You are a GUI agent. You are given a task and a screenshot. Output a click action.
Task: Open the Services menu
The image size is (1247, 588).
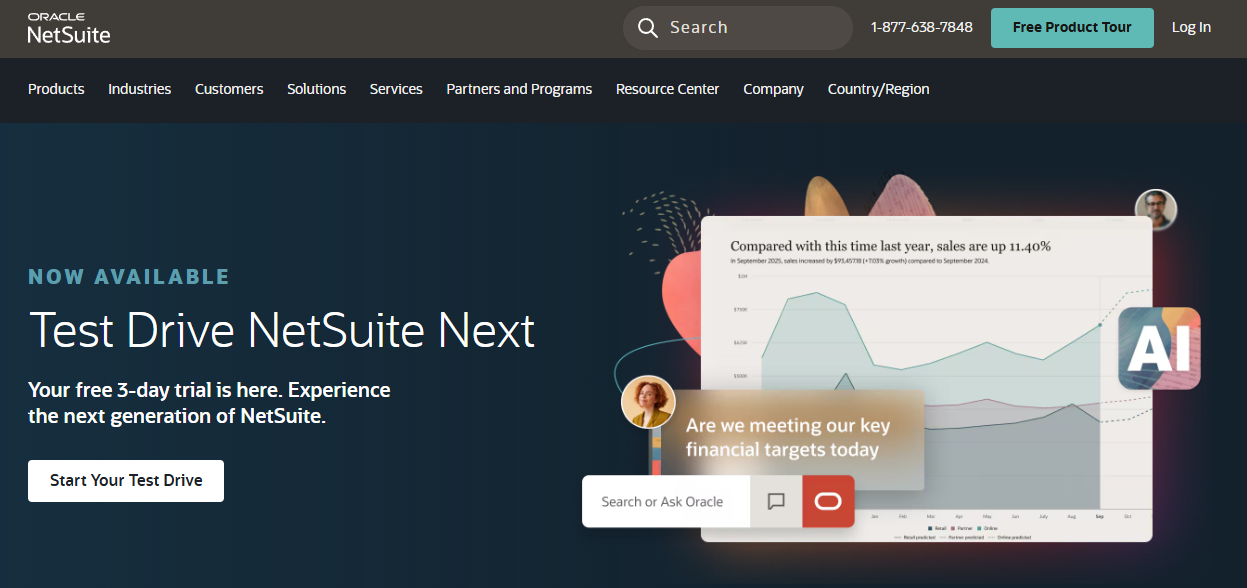click(396, 89)
